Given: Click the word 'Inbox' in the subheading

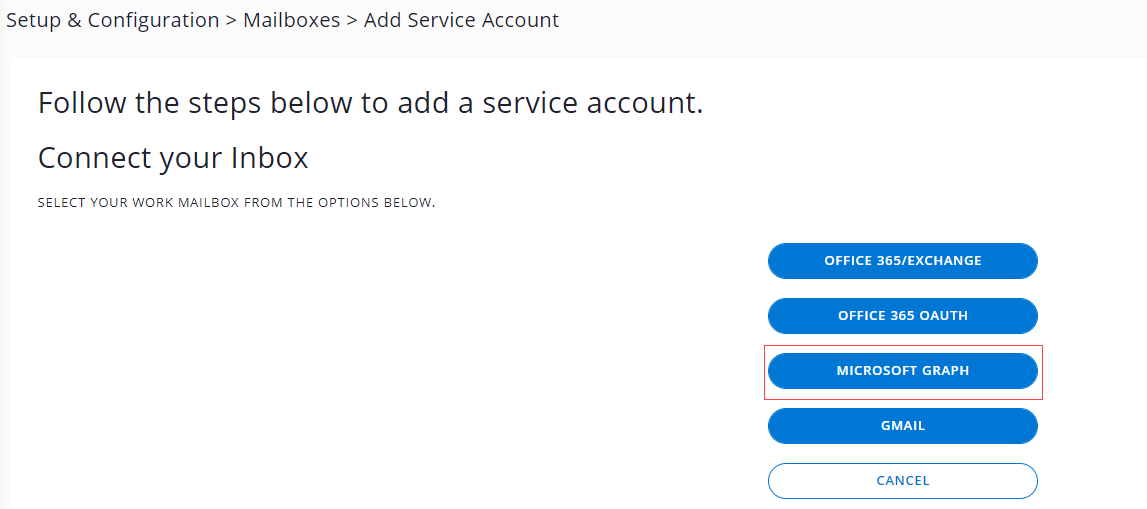Looking at the screenshot, I should click(270, 158).
